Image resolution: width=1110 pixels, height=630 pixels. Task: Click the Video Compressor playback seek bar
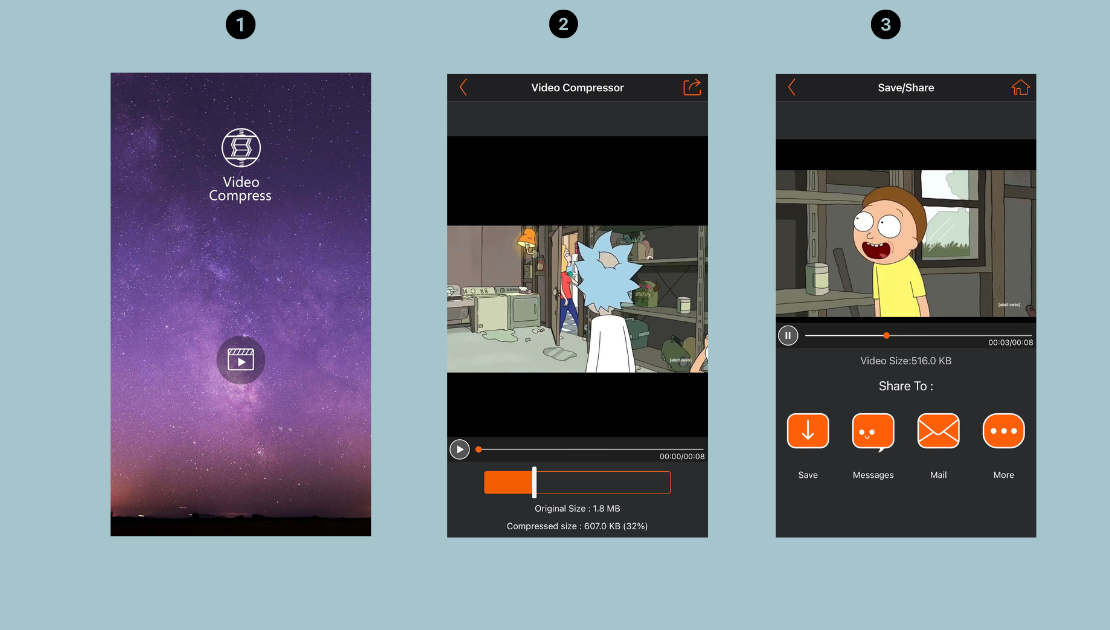(x=590, y=449)
